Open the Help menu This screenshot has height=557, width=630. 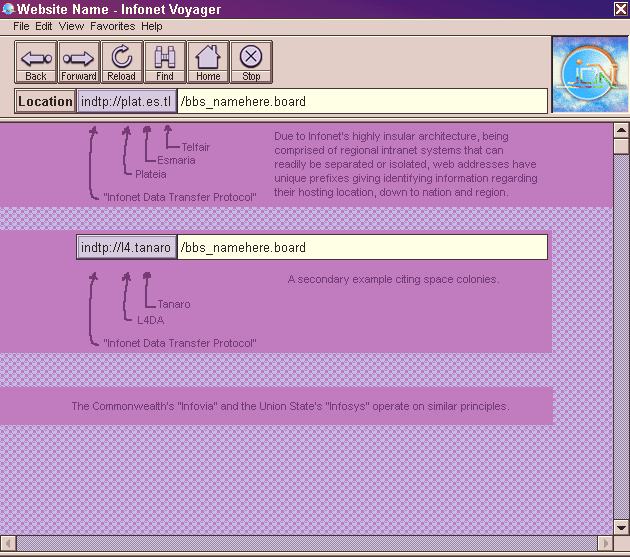coord(151,26)
